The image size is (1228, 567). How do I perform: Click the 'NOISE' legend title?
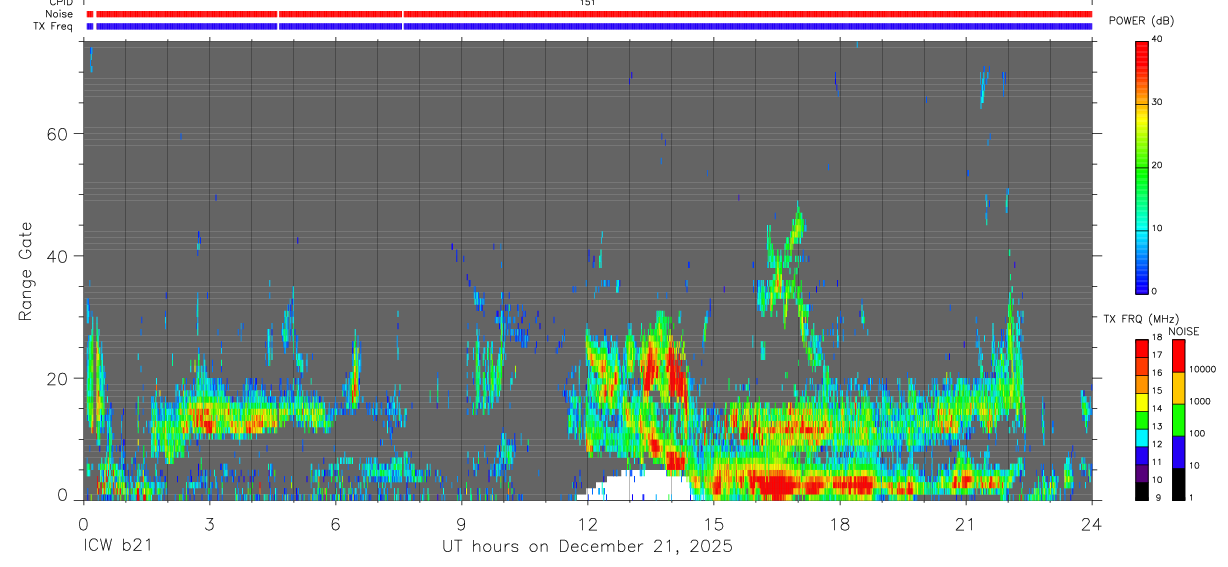tap(1184, 331)
